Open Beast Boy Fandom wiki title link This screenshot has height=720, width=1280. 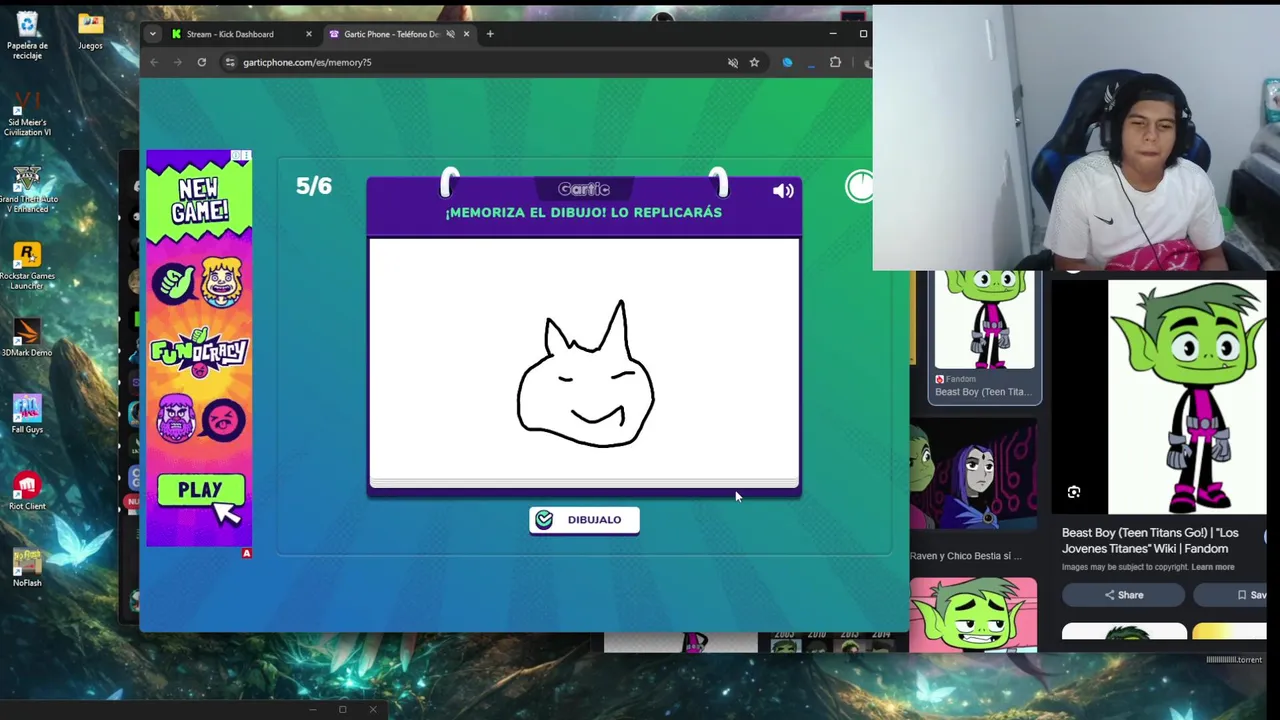coord(1150,540)
